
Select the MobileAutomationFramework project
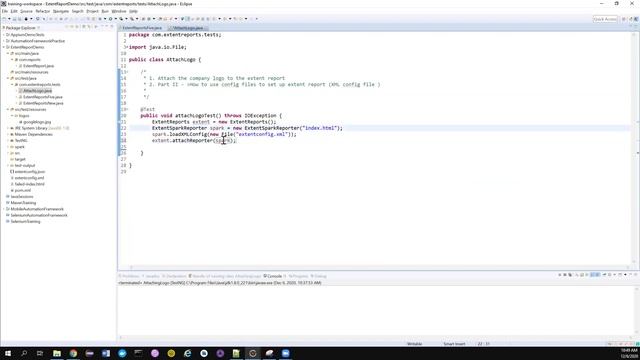click(37, 209)
